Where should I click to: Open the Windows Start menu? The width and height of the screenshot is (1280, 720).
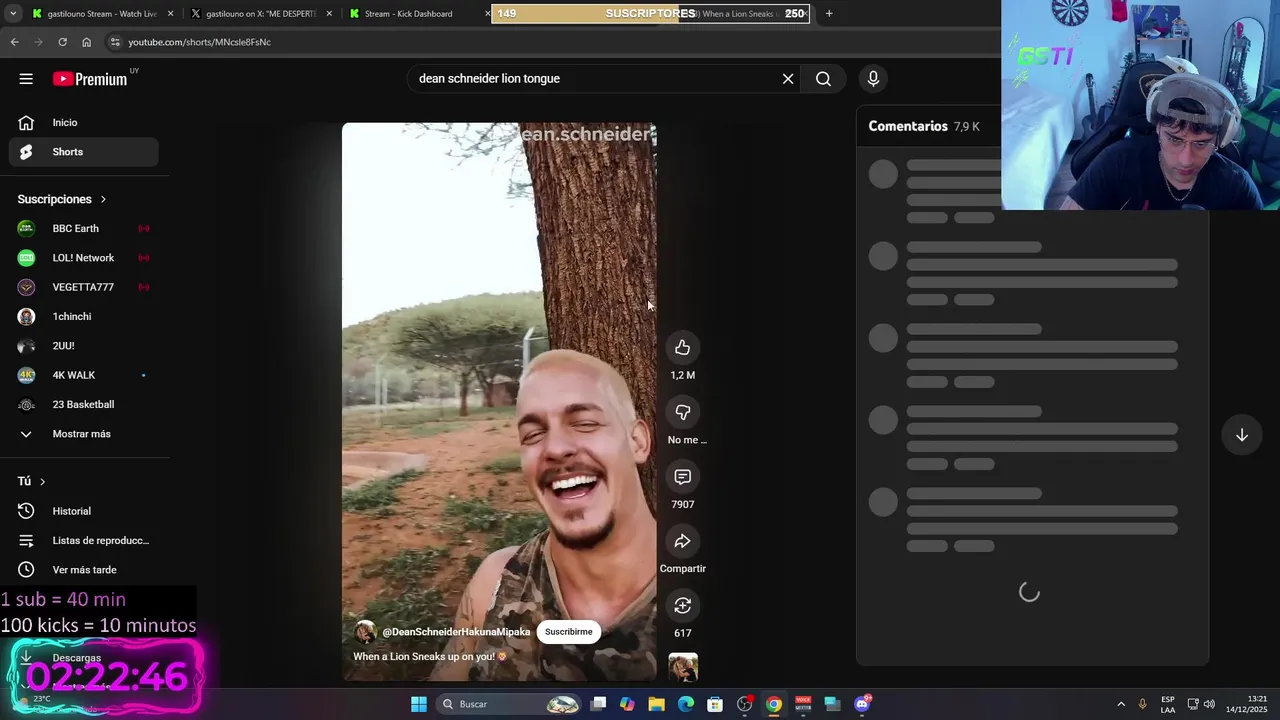point(419,704)
